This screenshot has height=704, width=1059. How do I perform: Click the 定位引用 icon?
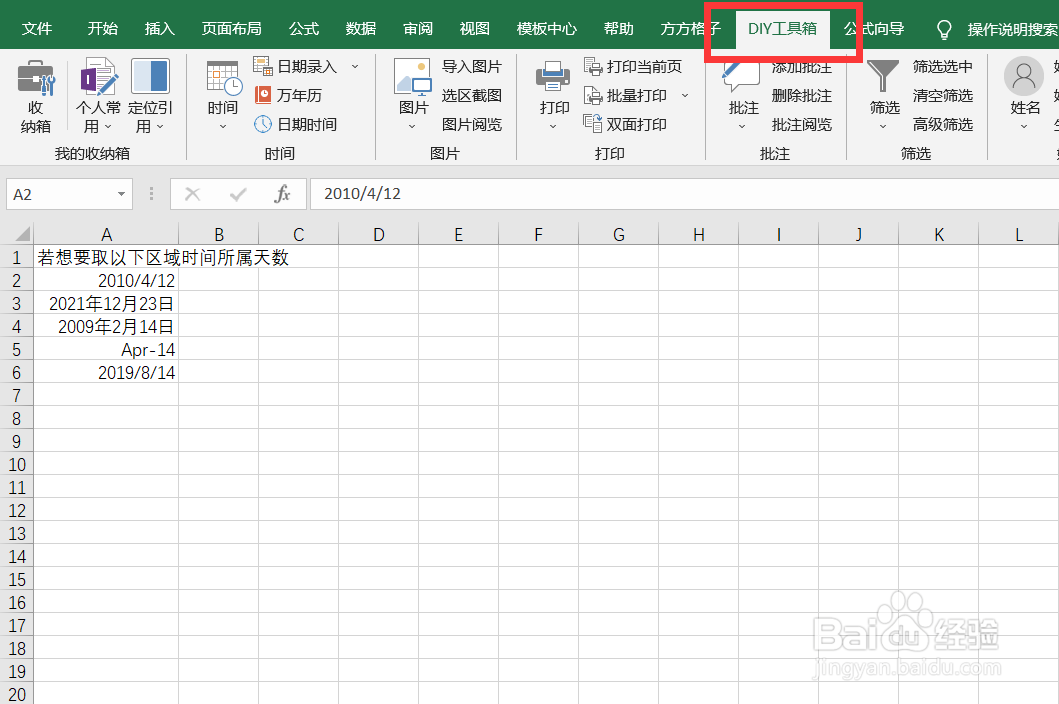click(150, 76)
